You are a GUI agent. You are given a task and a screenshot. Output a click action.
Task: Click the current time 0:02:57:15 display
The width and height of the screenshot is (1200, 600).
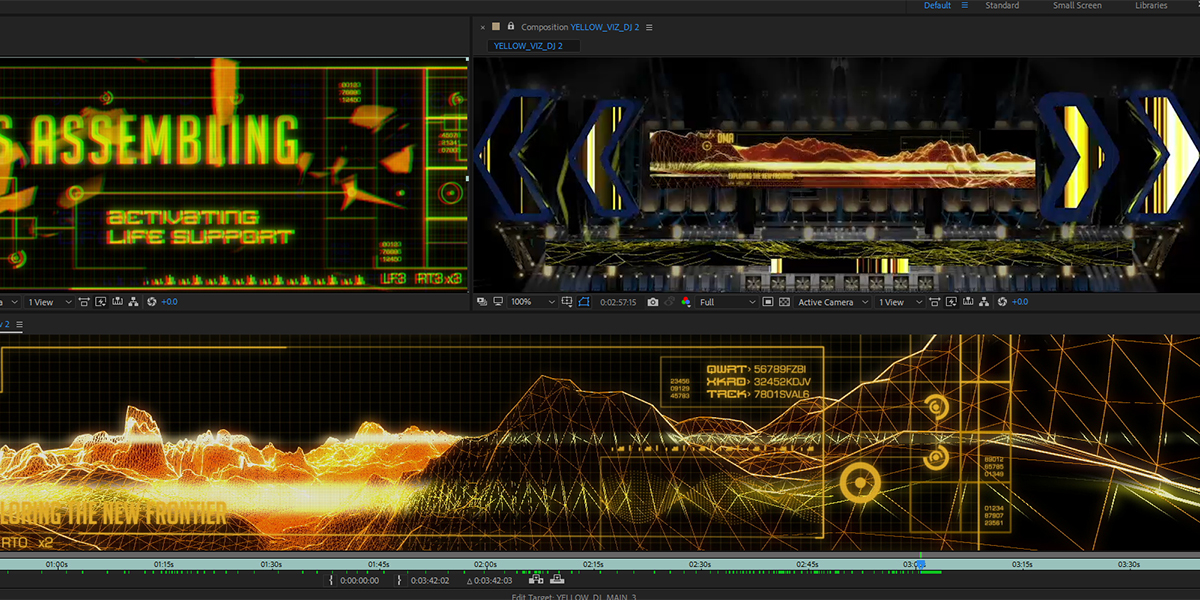click(x=620, y=302)
